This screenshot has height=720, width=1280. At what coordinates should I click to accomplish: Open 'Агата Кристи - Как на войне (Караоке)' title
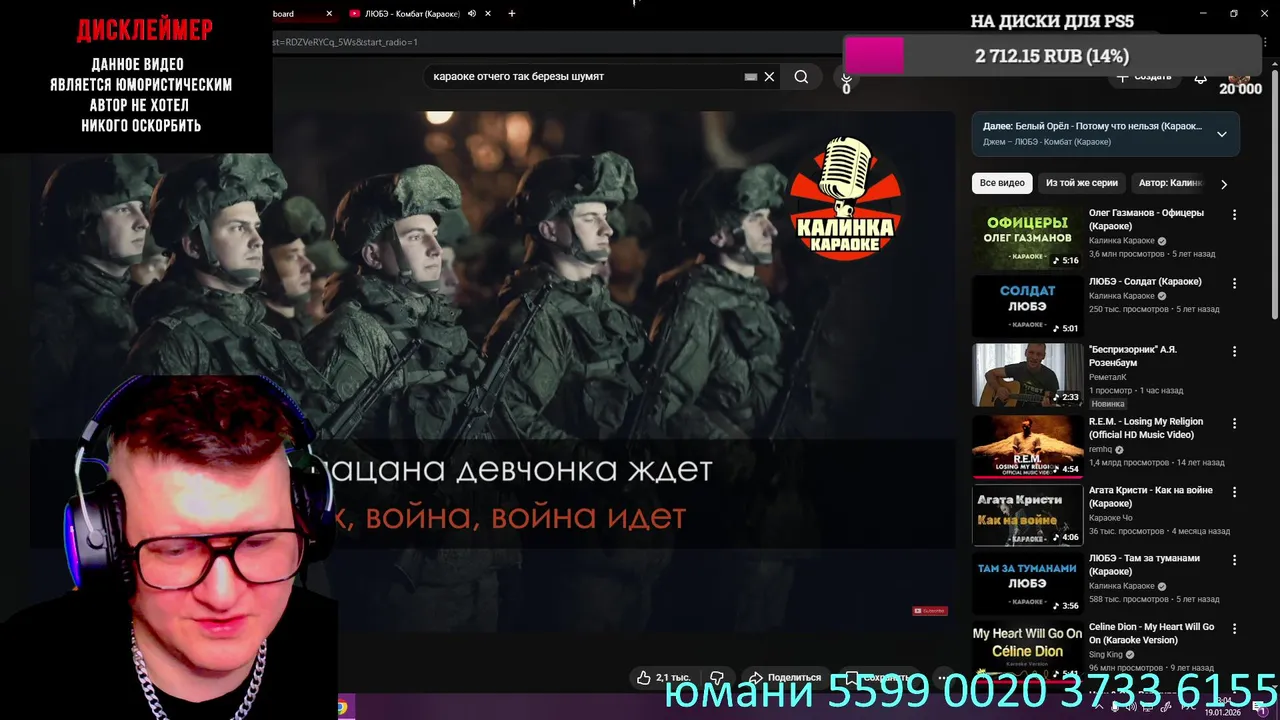pyautogui.click(x=1151, y=497)
